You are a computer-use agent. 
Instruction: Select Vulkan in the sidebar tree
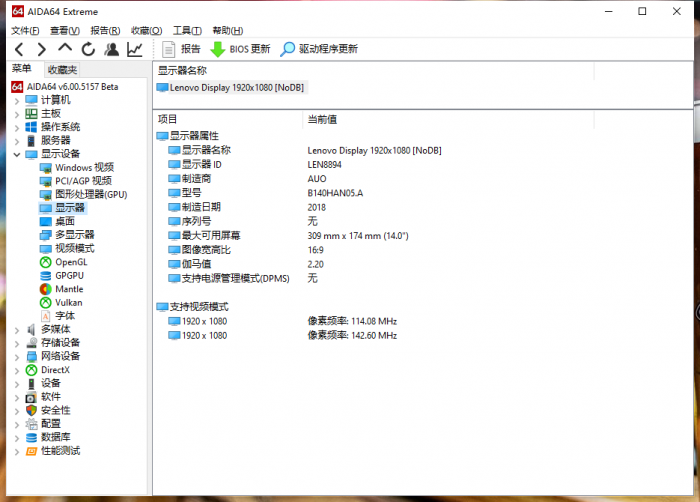pos(68,302)
